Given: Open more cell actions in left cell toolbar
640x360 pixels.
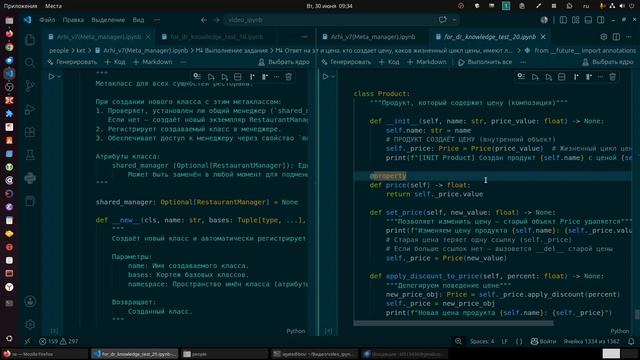Looking at the screenshot, I should (x=277, y=77).
